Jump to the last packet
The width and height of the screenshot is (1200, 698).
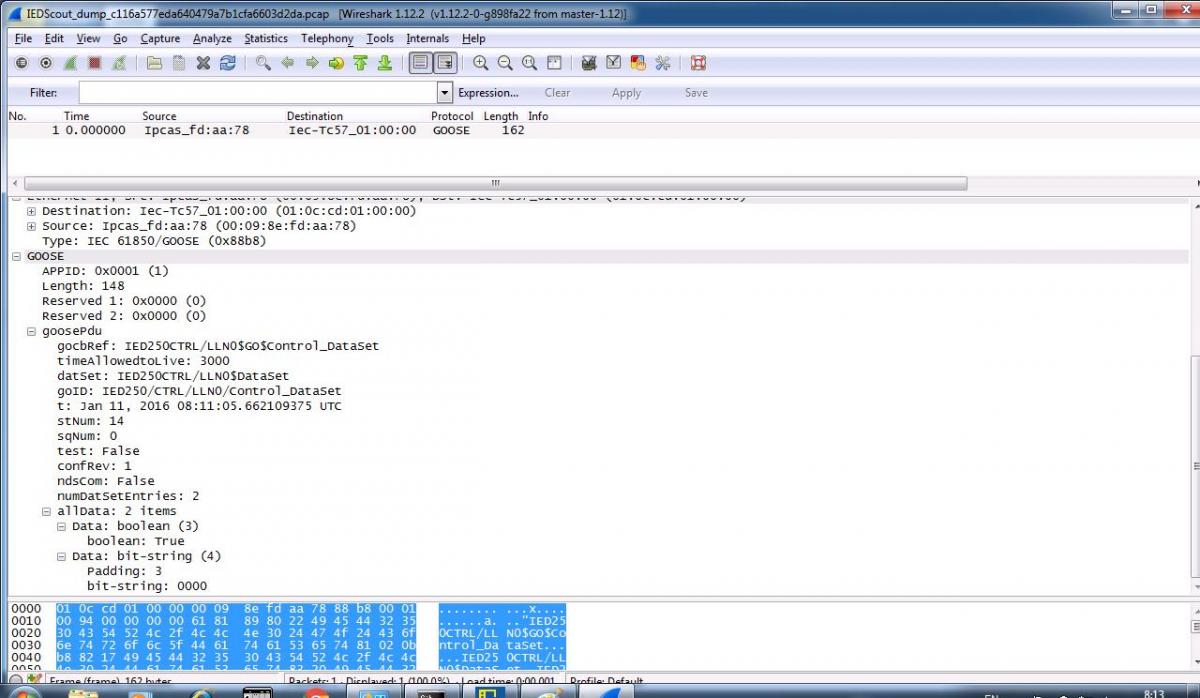pos(384,63)
